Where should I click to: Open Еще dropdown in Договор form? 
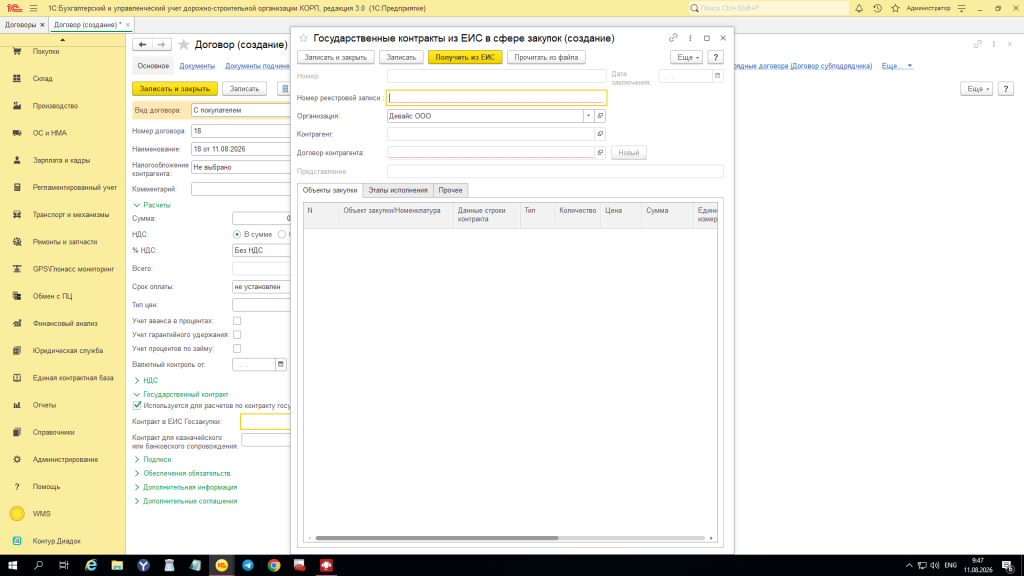pos(976,89)
